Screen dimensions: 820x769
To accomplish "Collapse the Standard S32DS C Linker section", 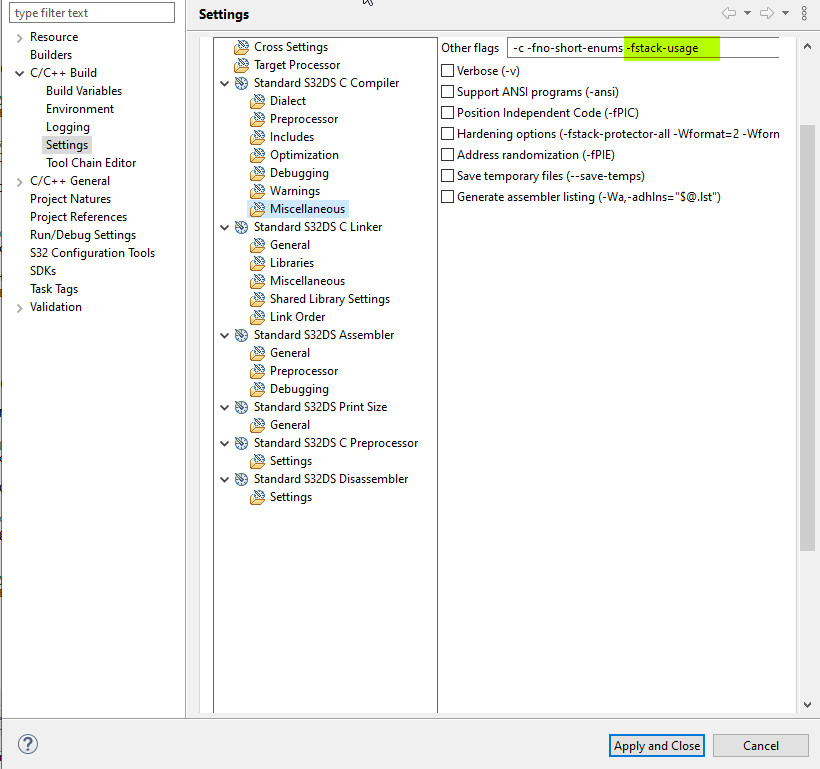I will [x=225, y=226].
